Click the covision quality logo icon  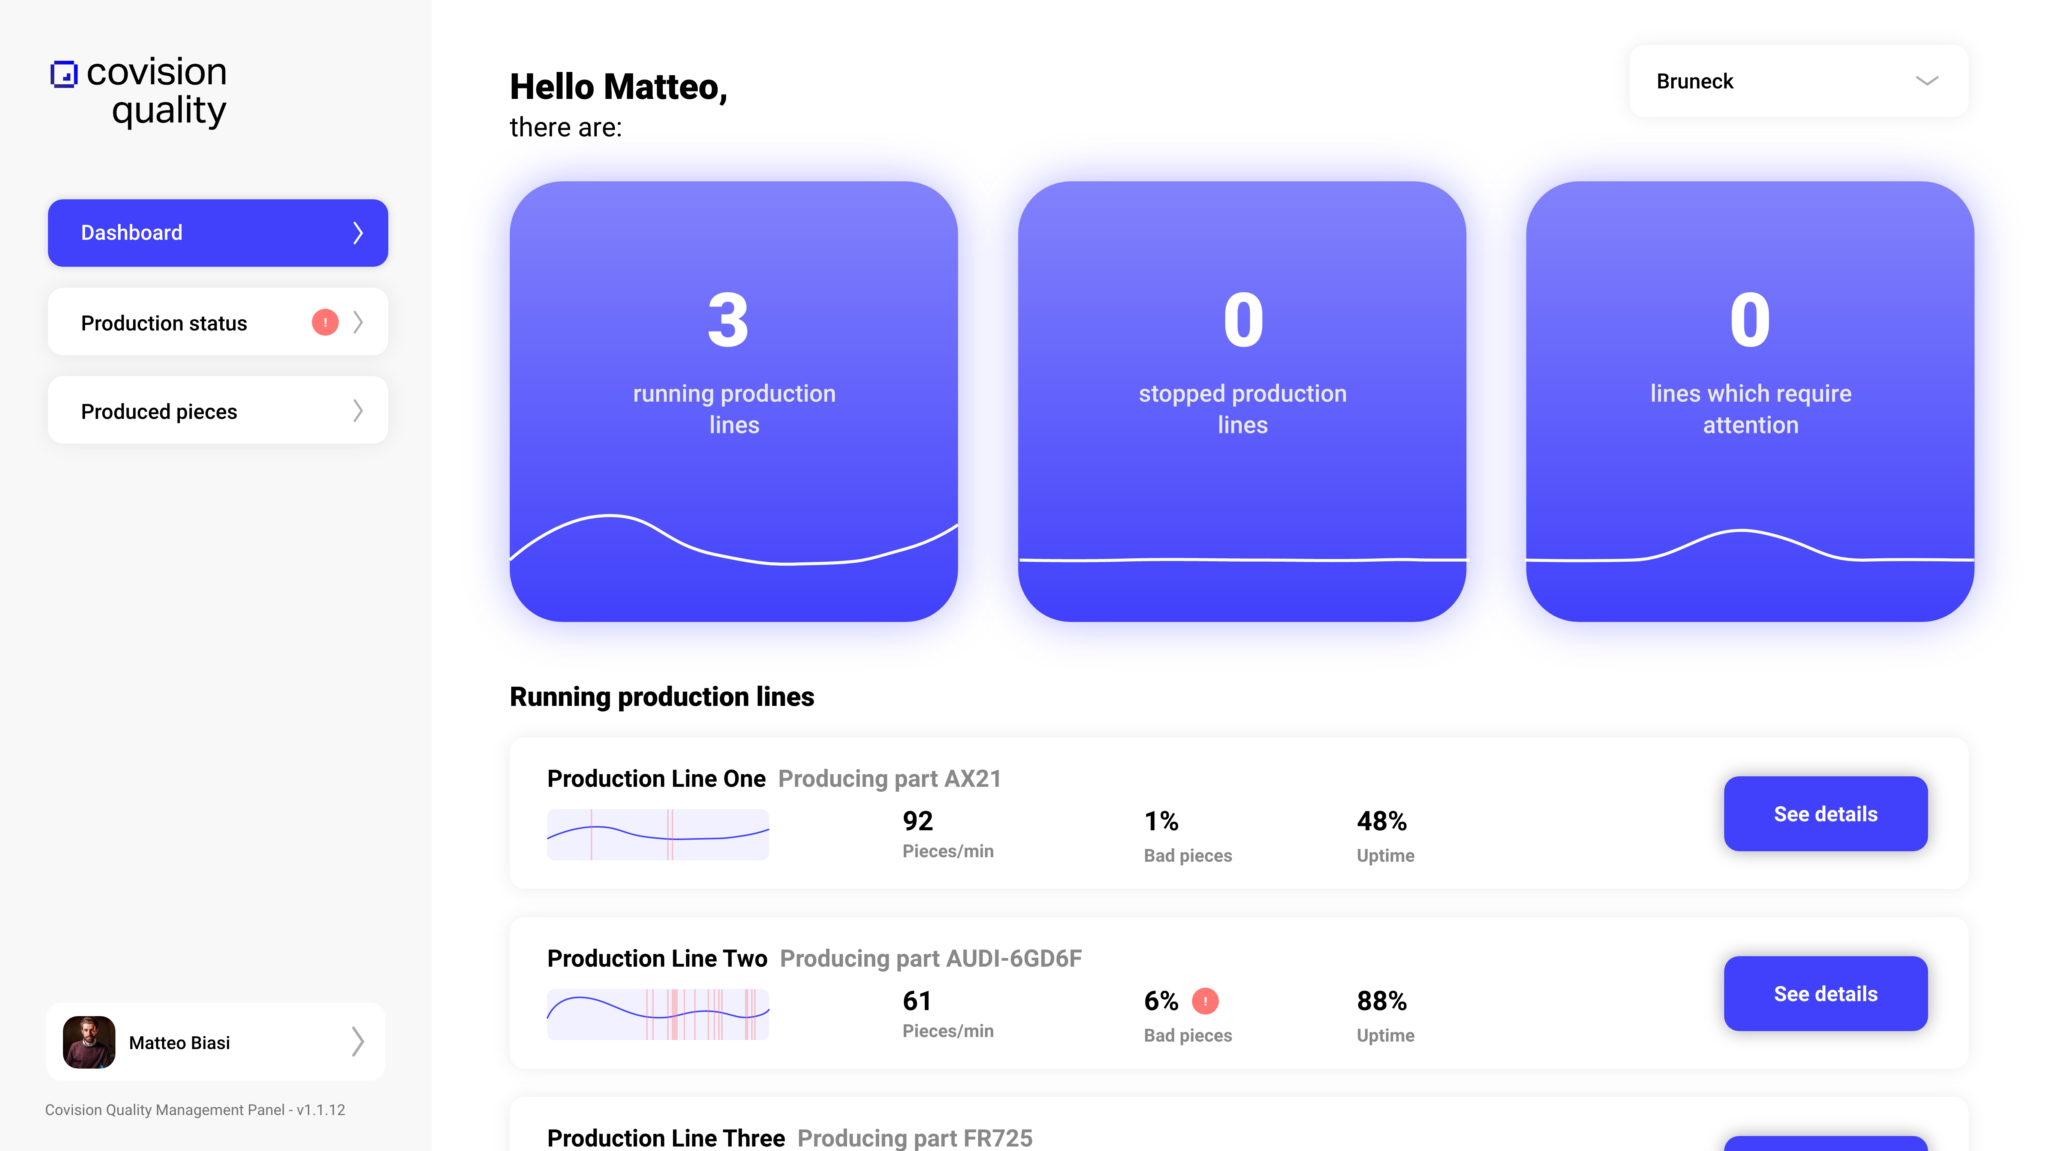(x=62, y=72)
